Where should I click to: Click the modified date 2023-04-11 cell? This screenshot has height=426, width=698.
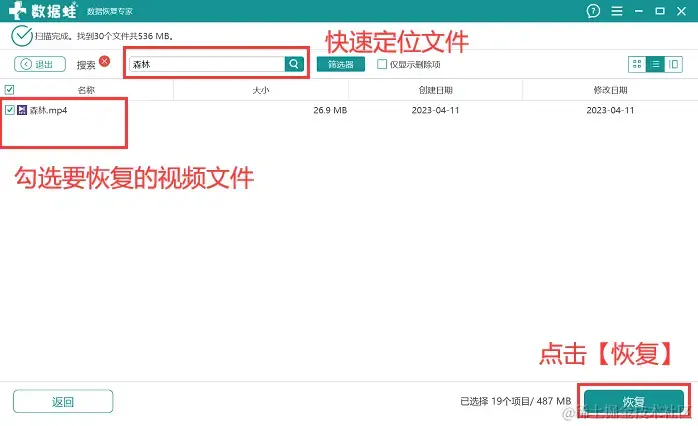click(x=610, y=110)
